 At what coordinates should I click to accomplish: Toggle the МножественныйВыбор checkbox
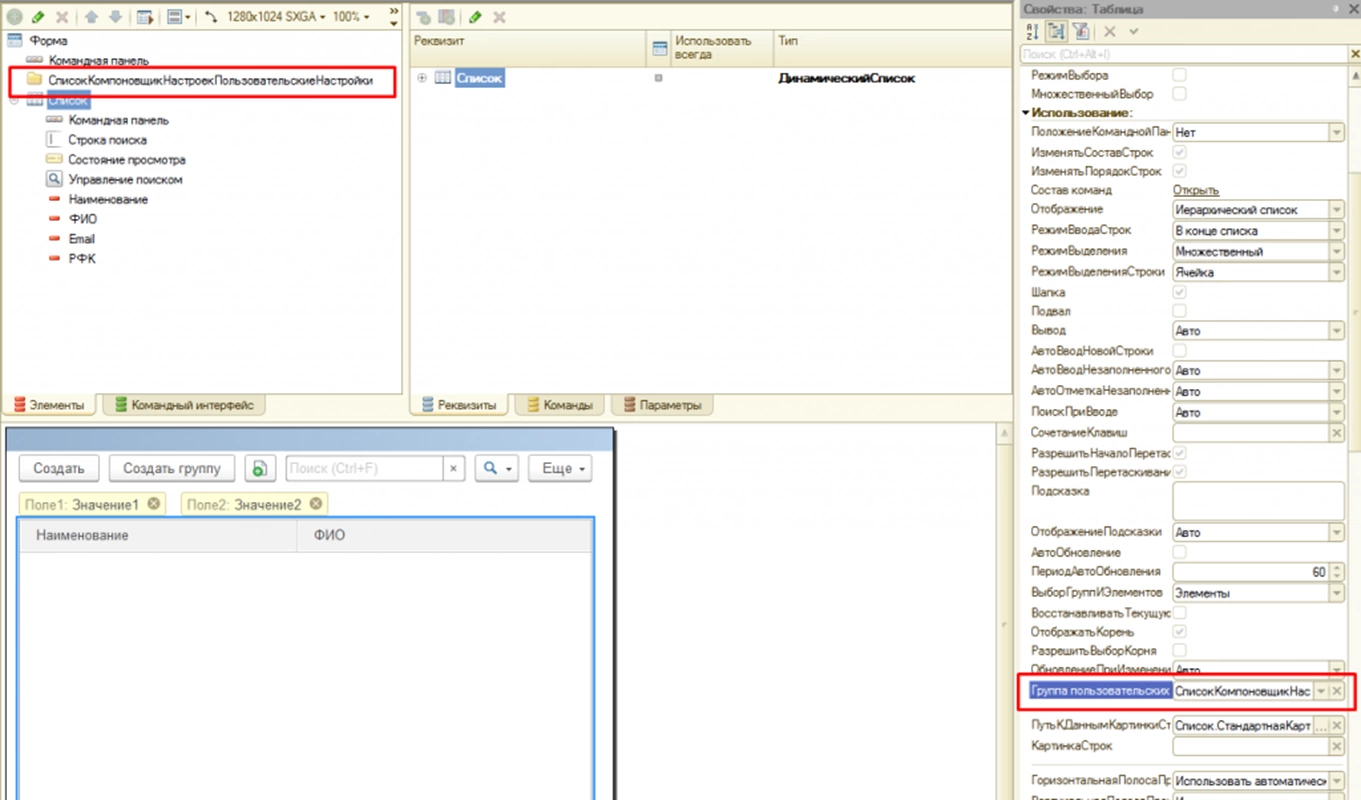[1179, 94]
